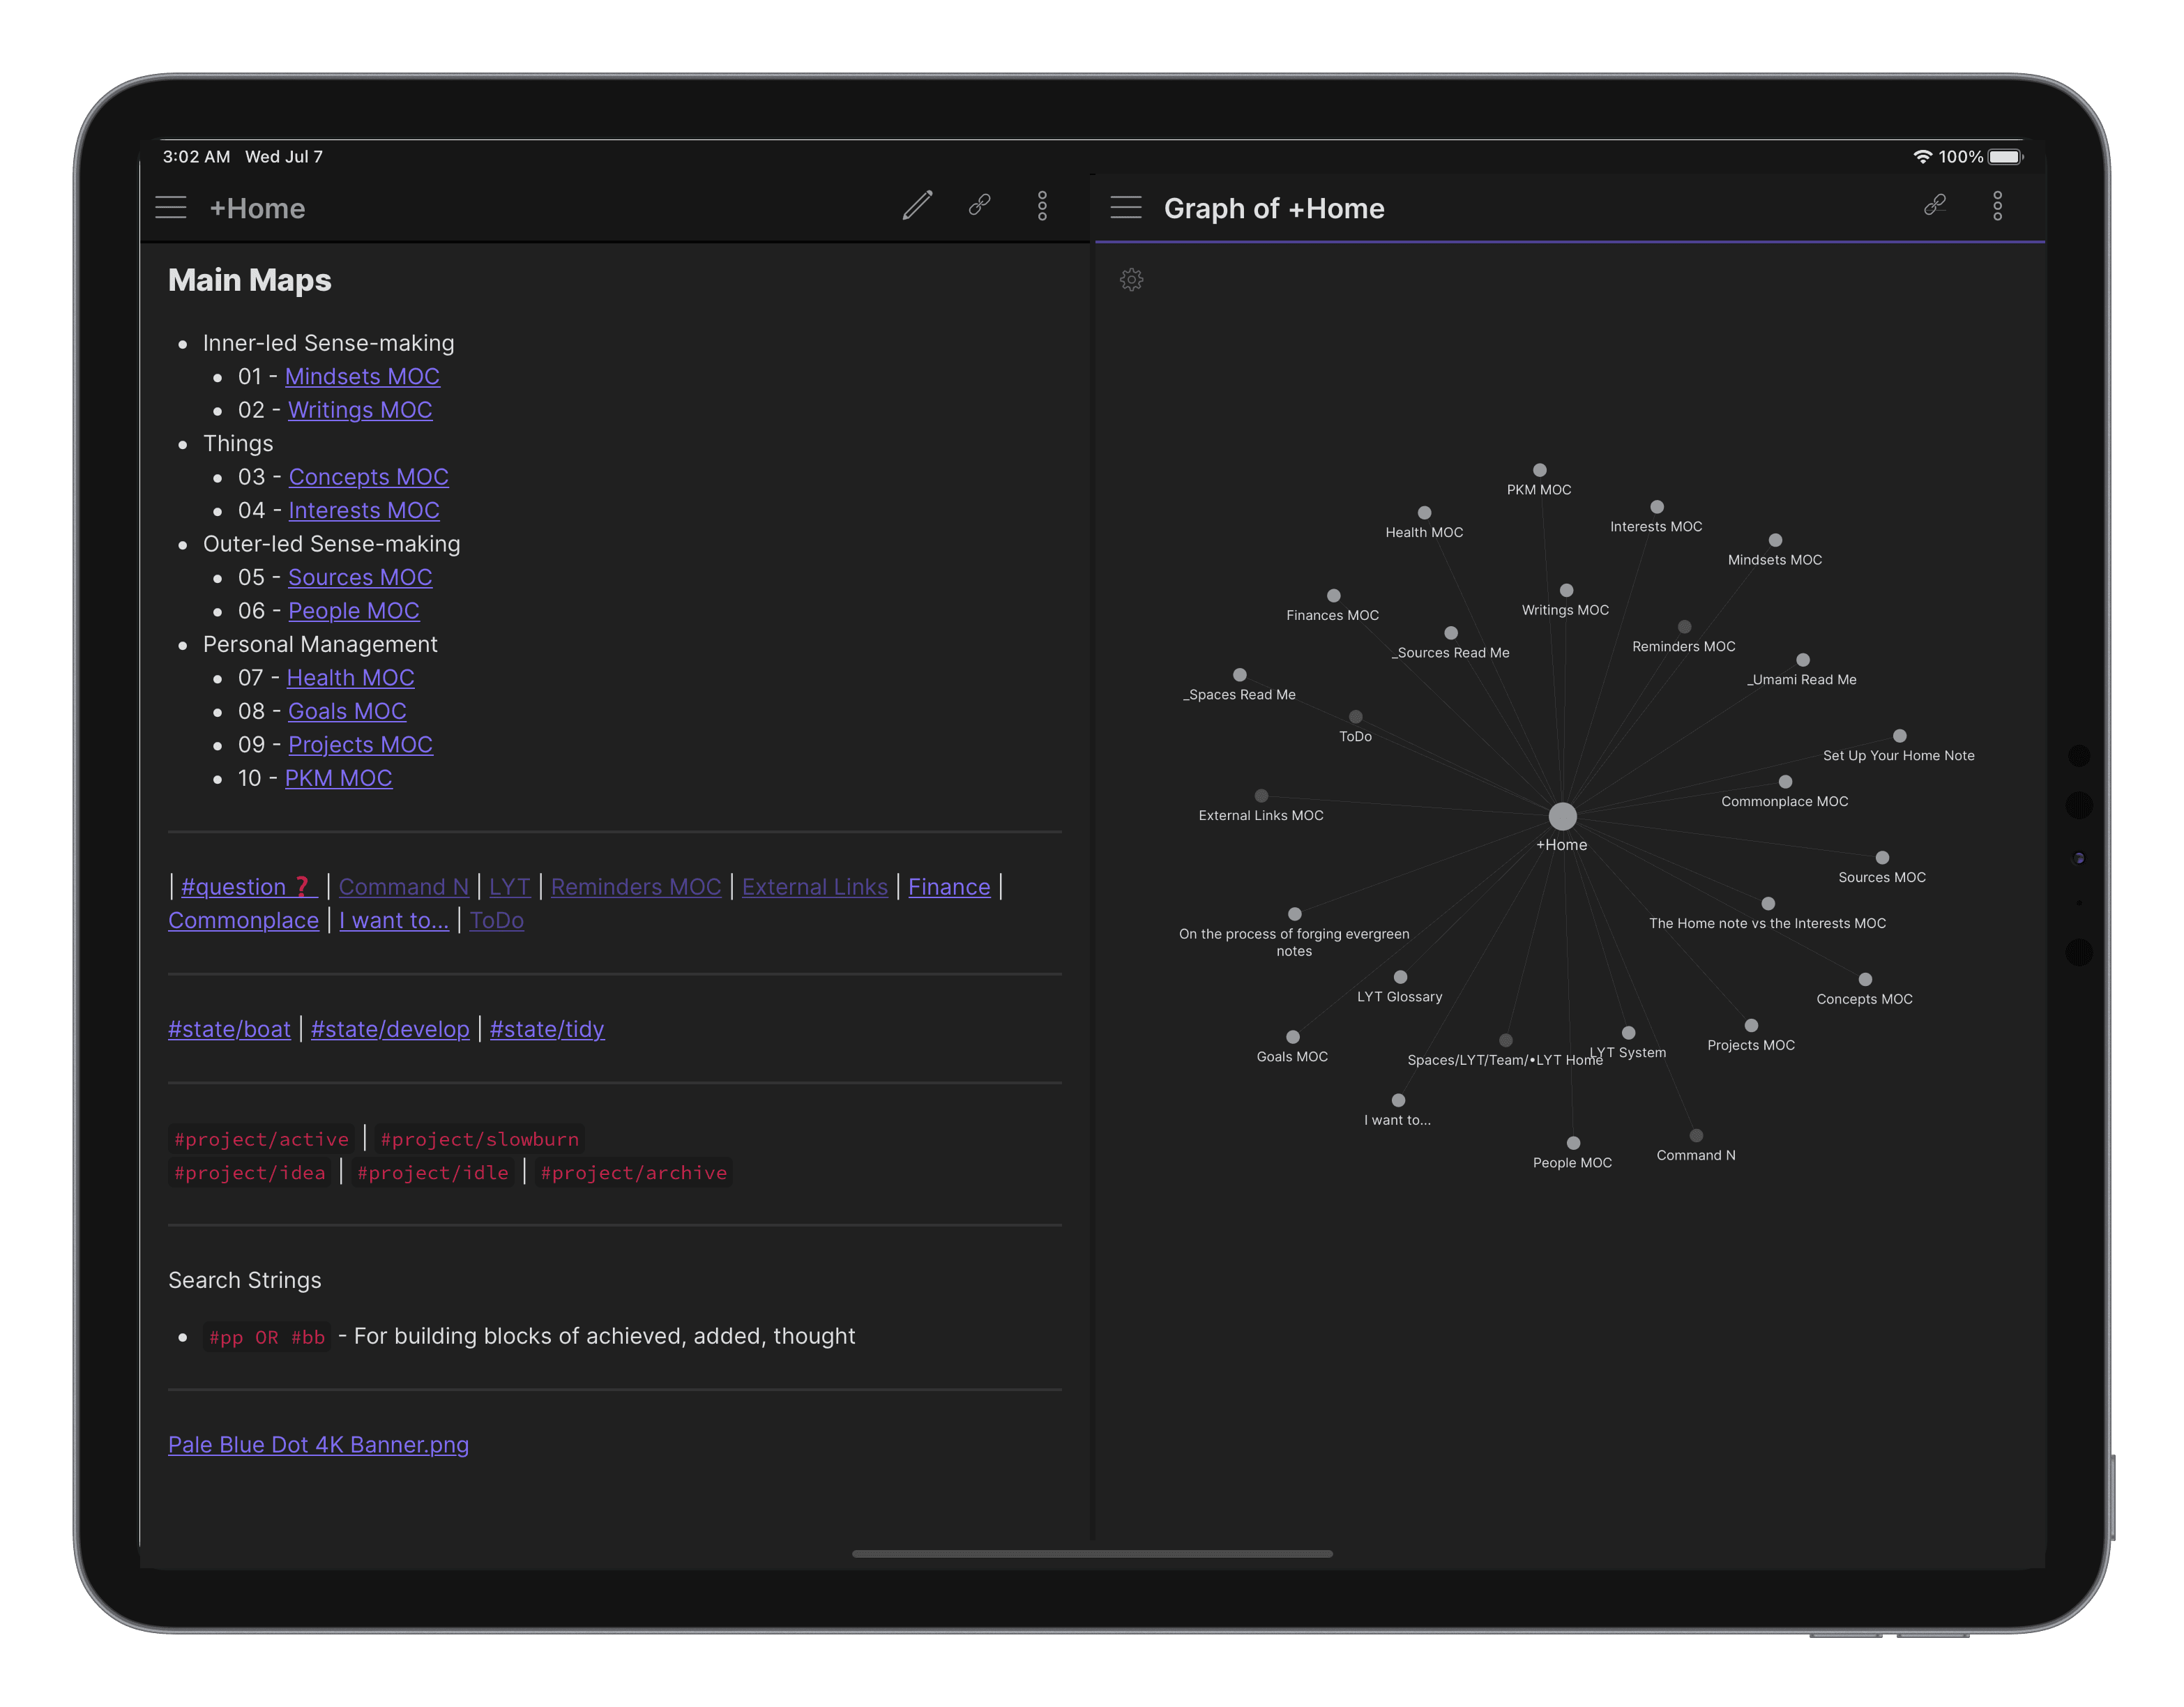Select the PKM MOC graph node

(1540, 470)
